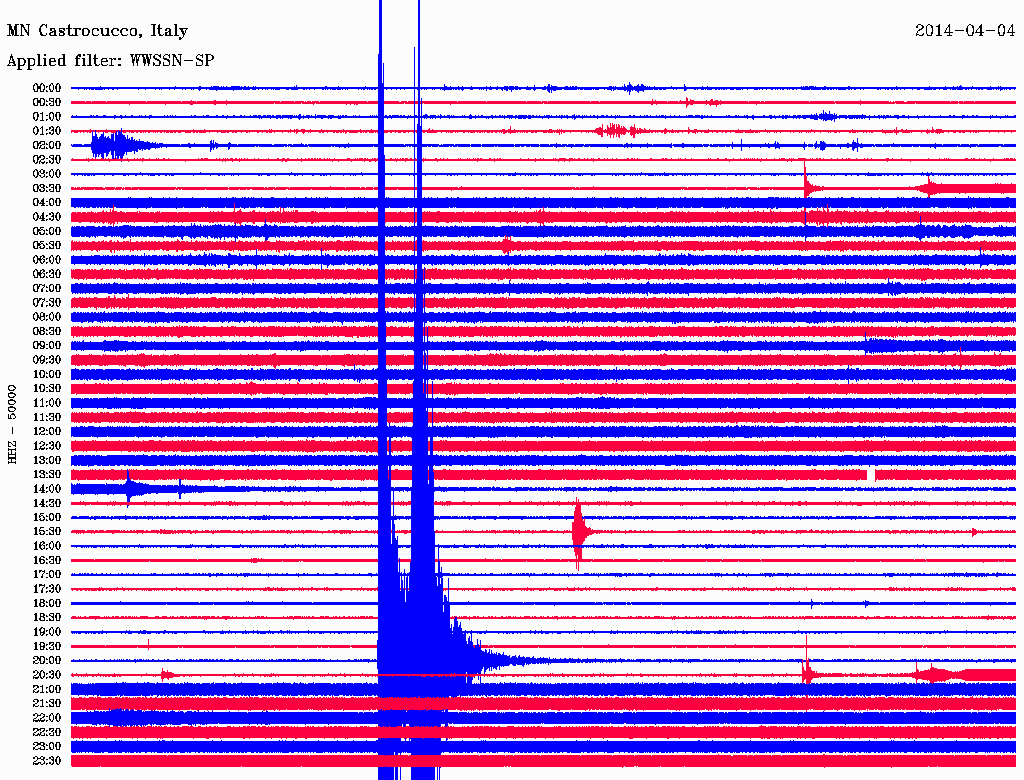
Task: Select the 03:30 row label
Action: coord(47,188)
